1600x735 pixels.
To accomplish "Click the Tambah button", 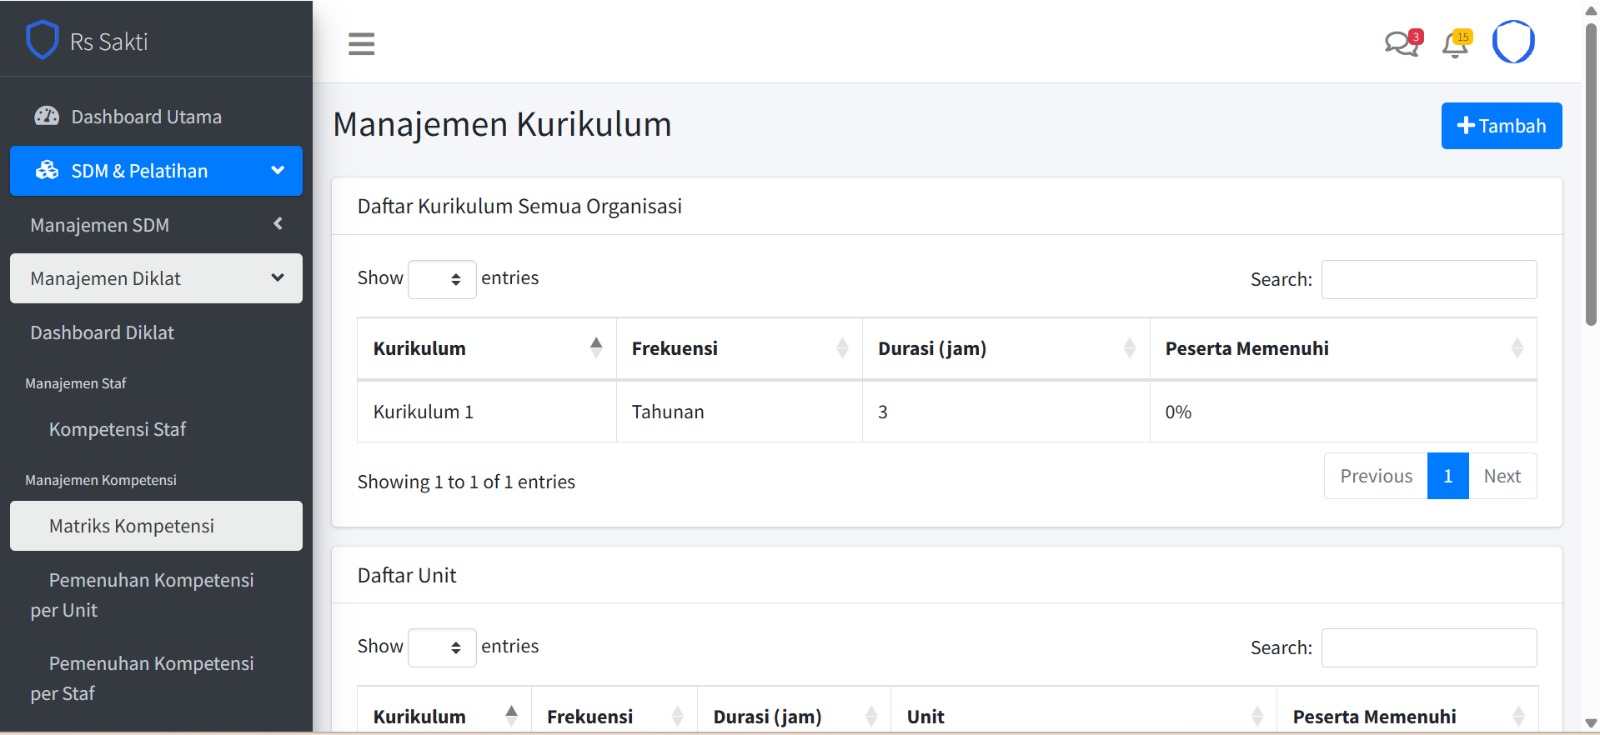I will pos(1501,126).
